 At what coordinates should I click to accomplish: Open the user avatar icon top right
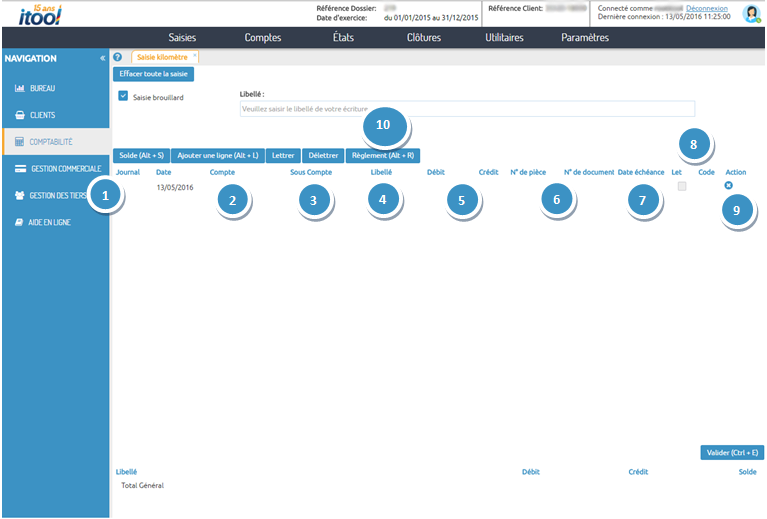click(751, 13)
